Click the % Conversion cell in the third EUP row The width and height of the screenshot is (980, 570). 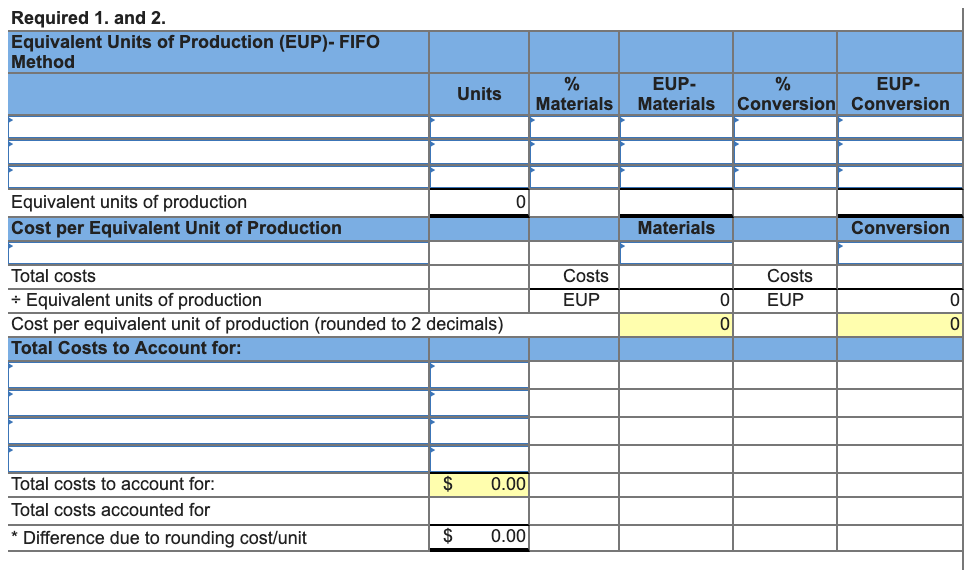(786, 177)
